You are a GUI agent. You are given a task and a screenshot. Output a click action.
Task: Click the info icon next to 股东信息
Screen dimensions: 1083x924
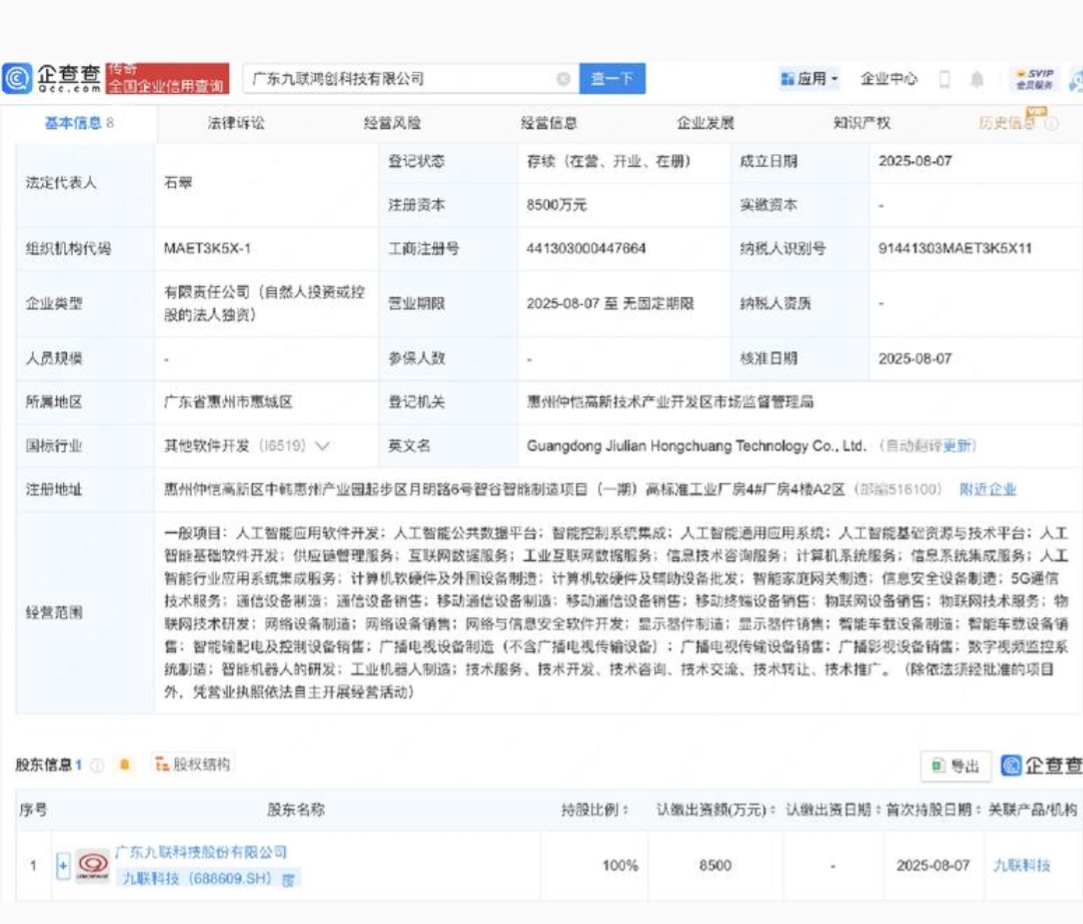(x=97, y=765)
